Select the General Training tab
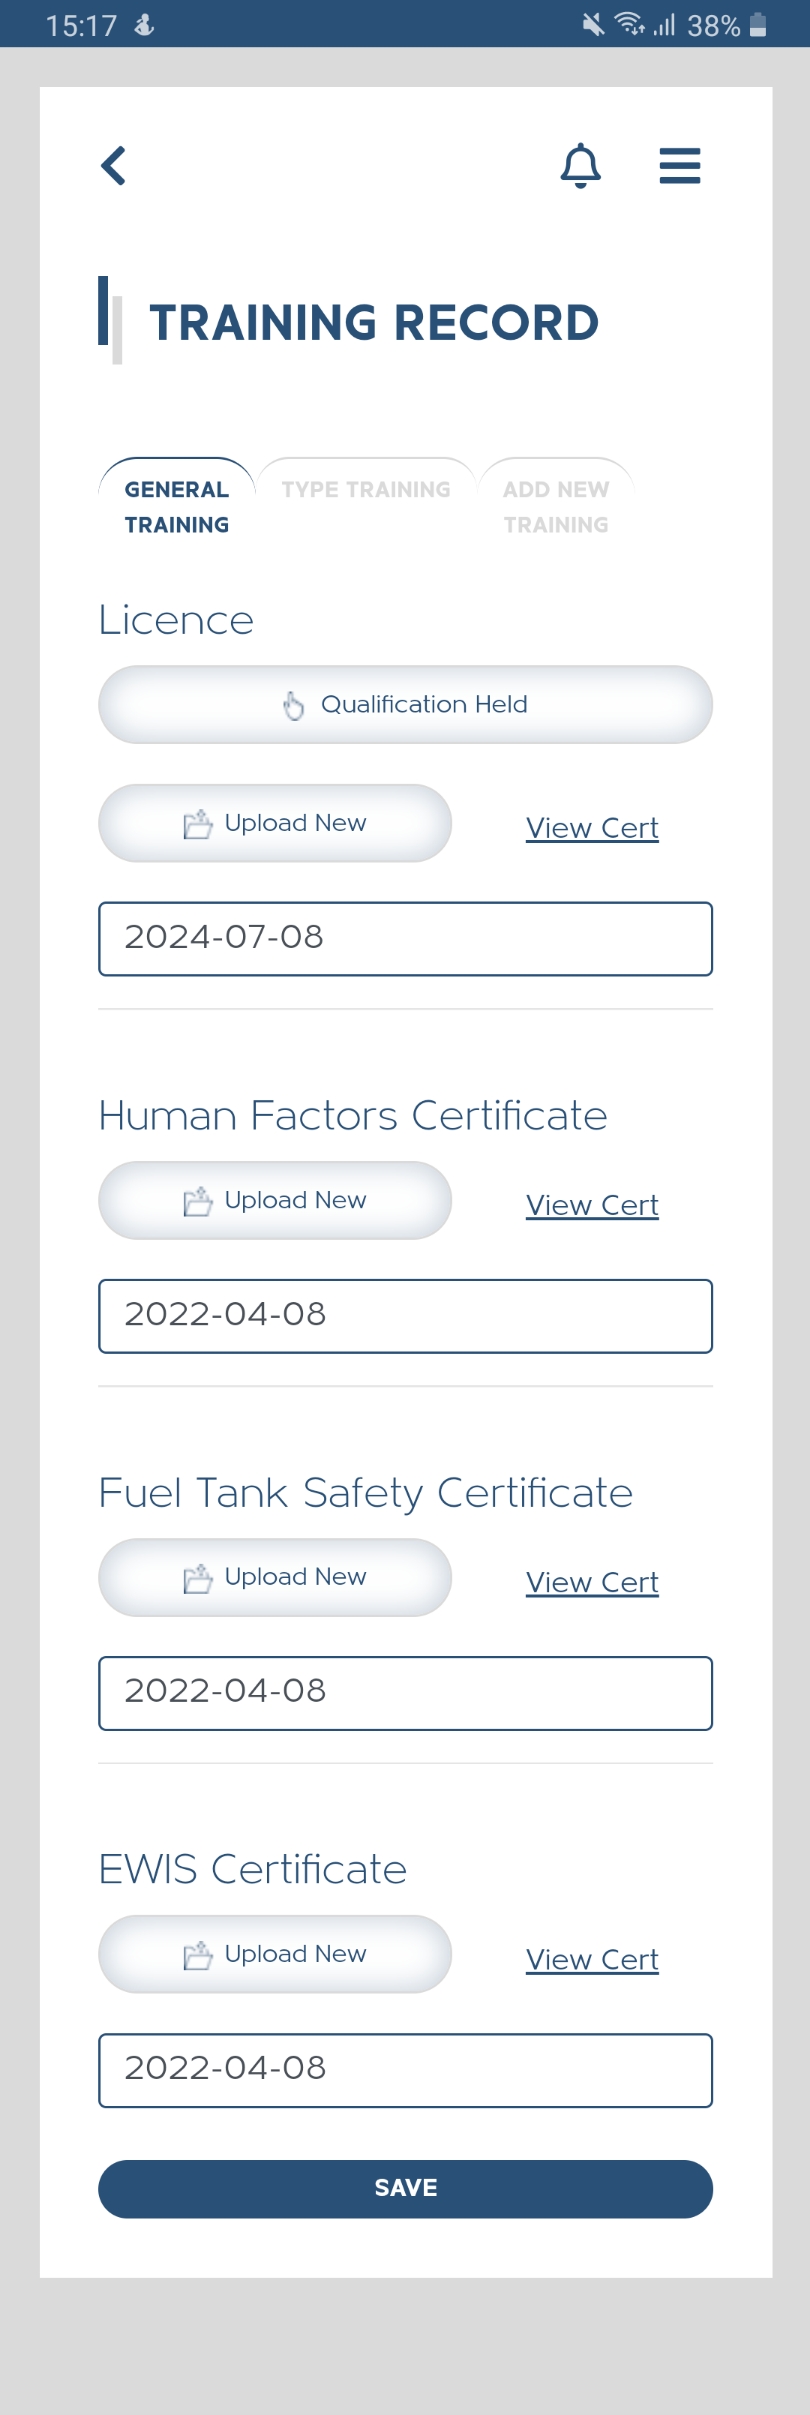 tap(177, 506)
